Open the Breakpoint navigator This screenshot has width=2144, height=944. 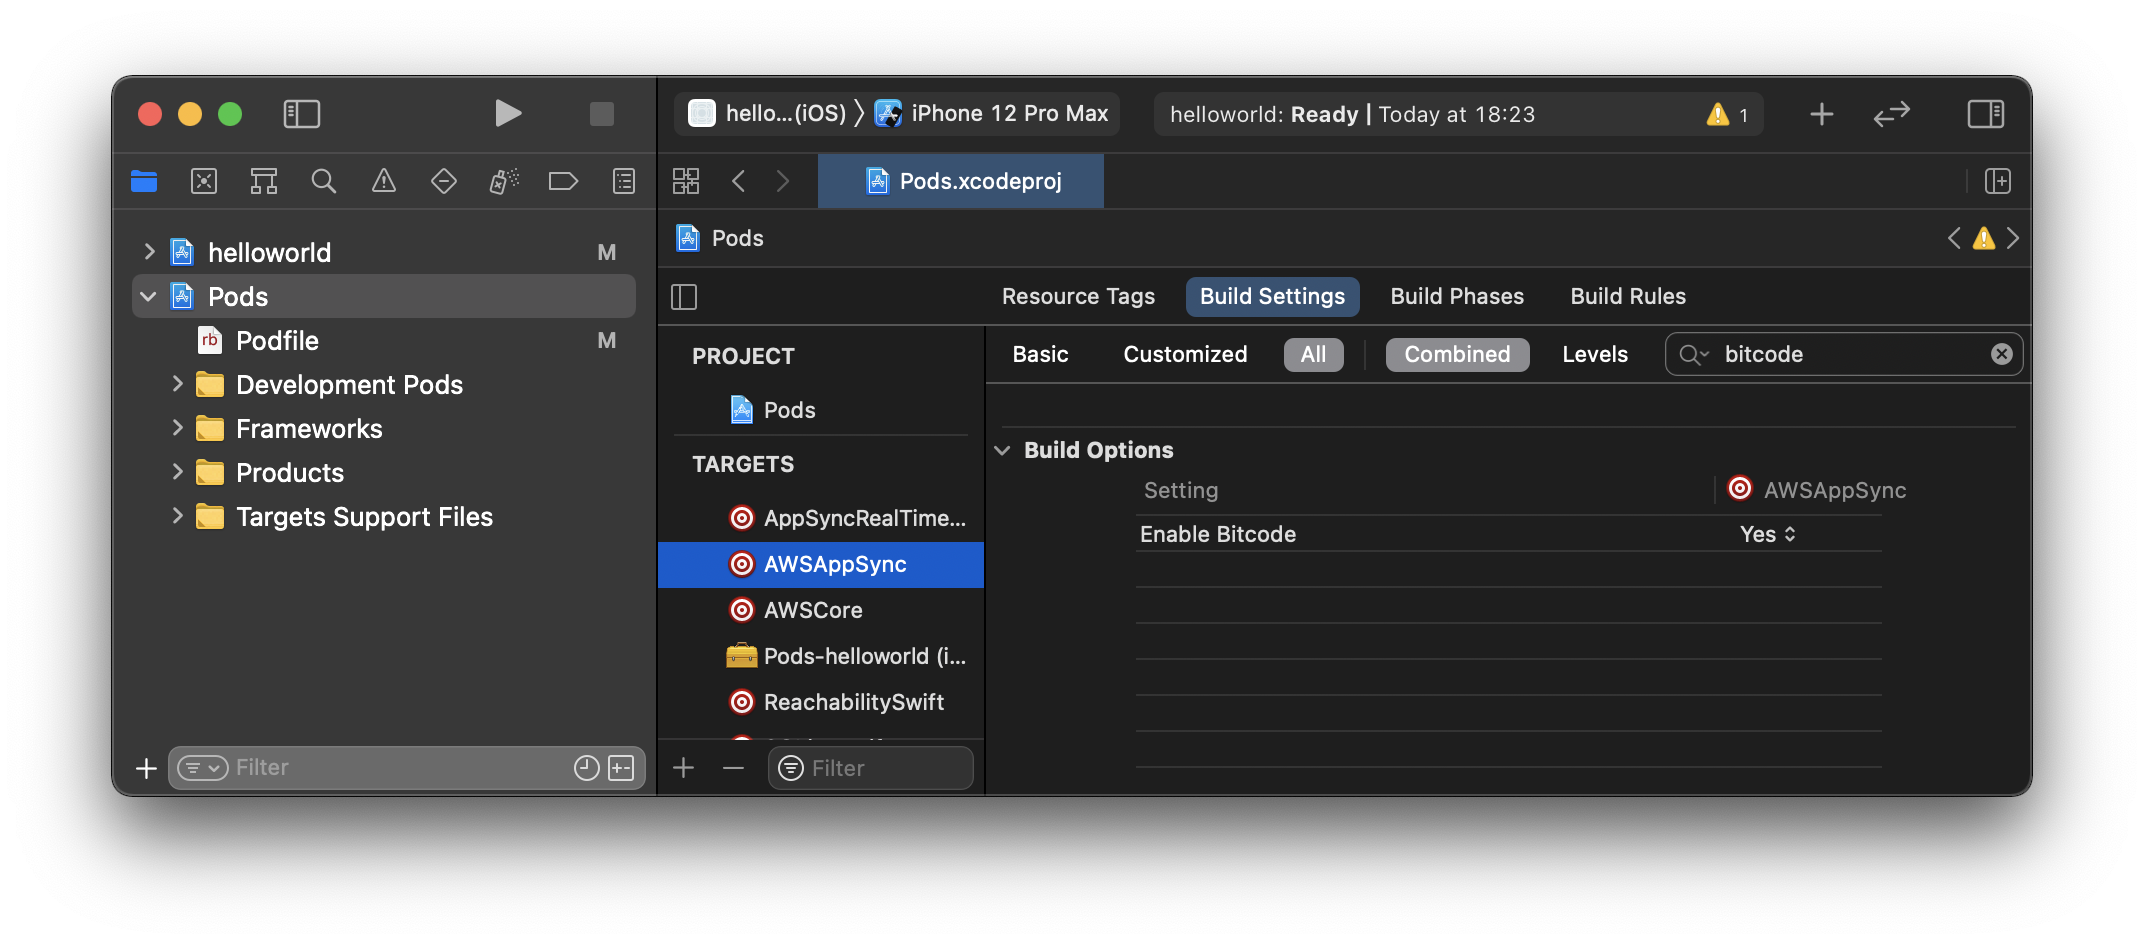pos(563,181)
